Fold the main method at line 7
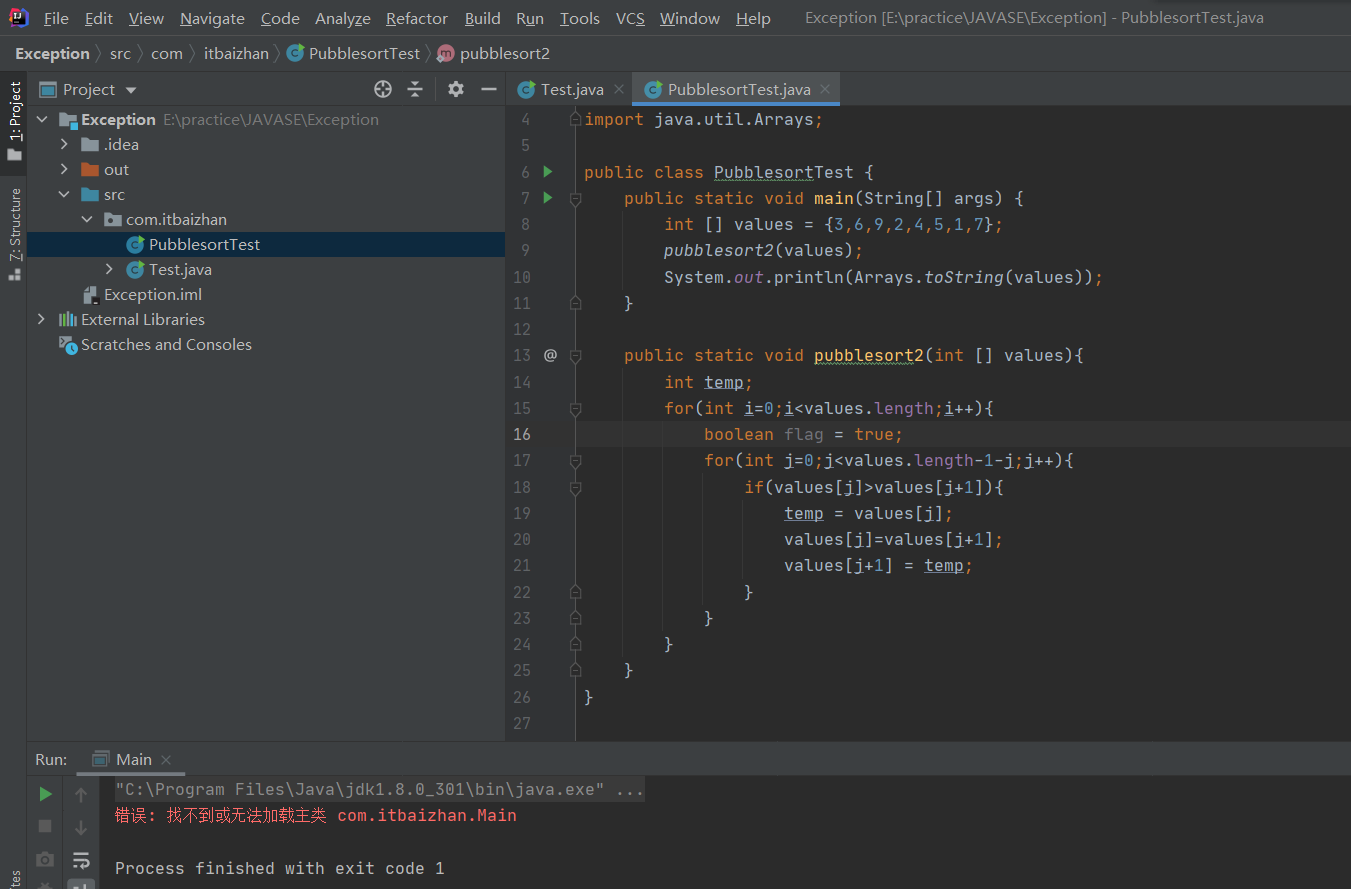 point(575,199)
